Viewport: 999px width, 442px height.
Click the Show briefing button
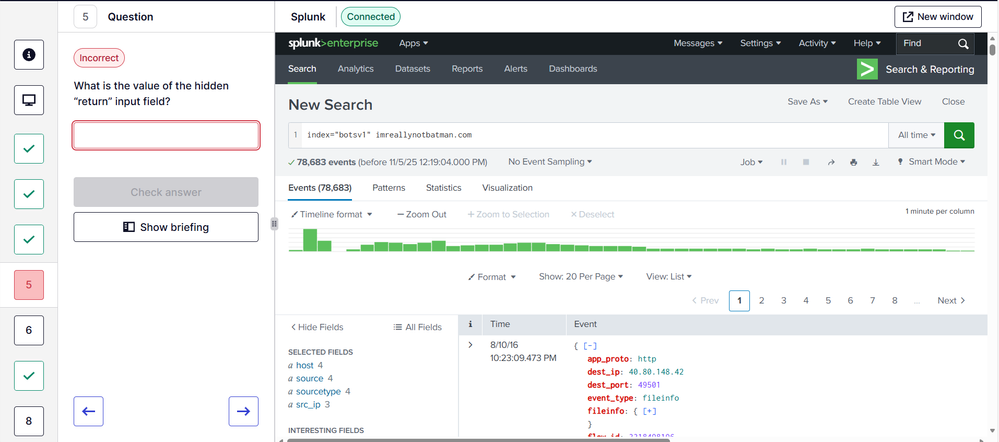166,227
